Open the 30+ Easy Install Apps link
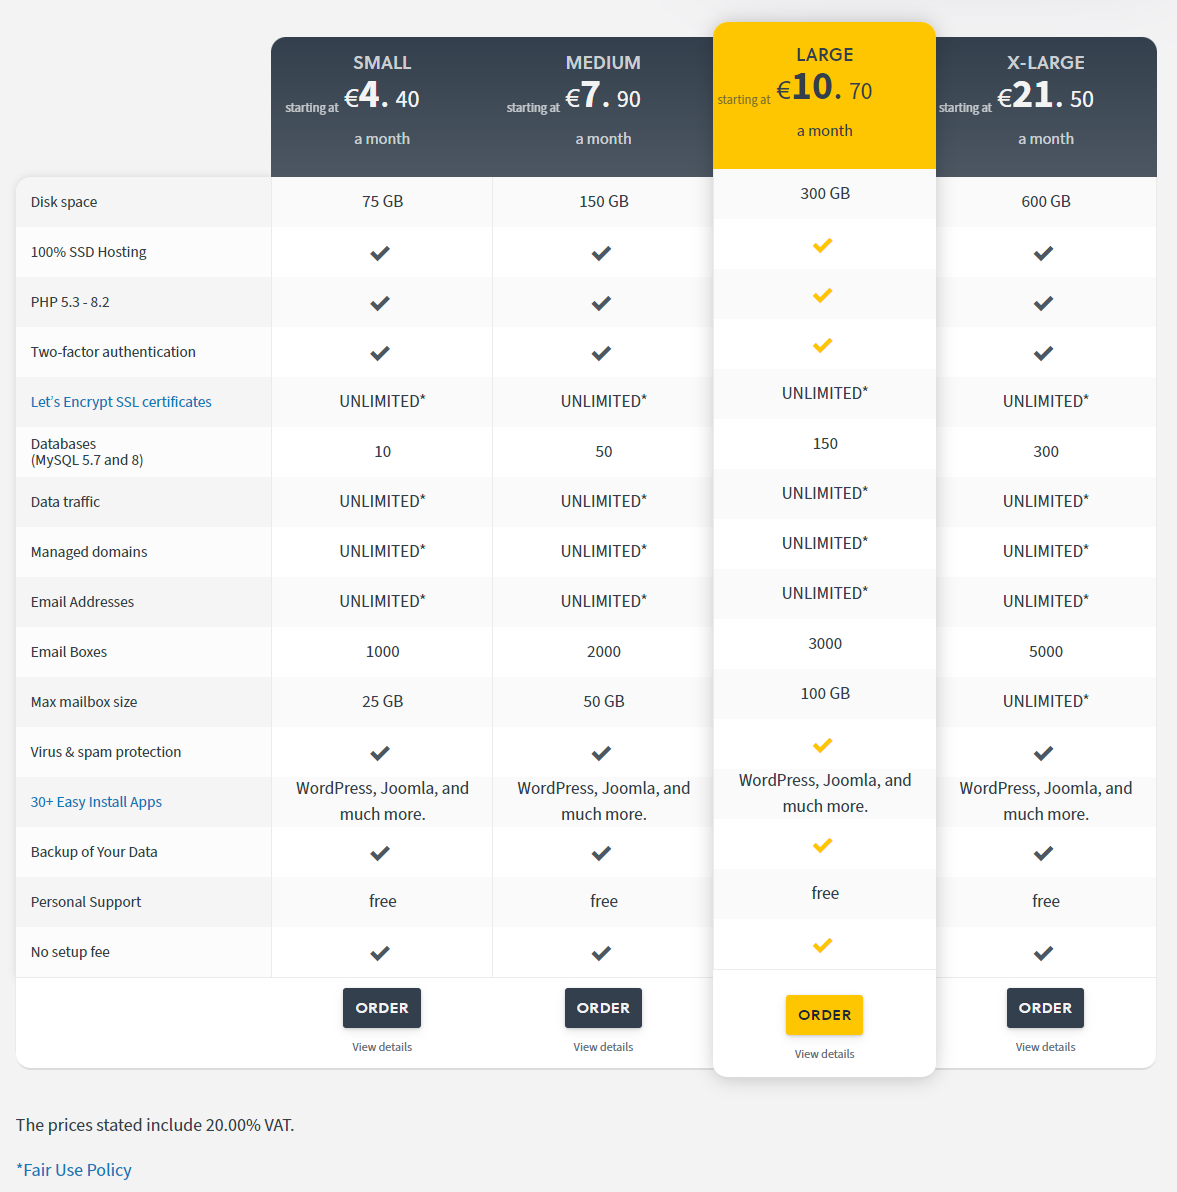This screenshot has width=1177, height=1192. [96, 802]
